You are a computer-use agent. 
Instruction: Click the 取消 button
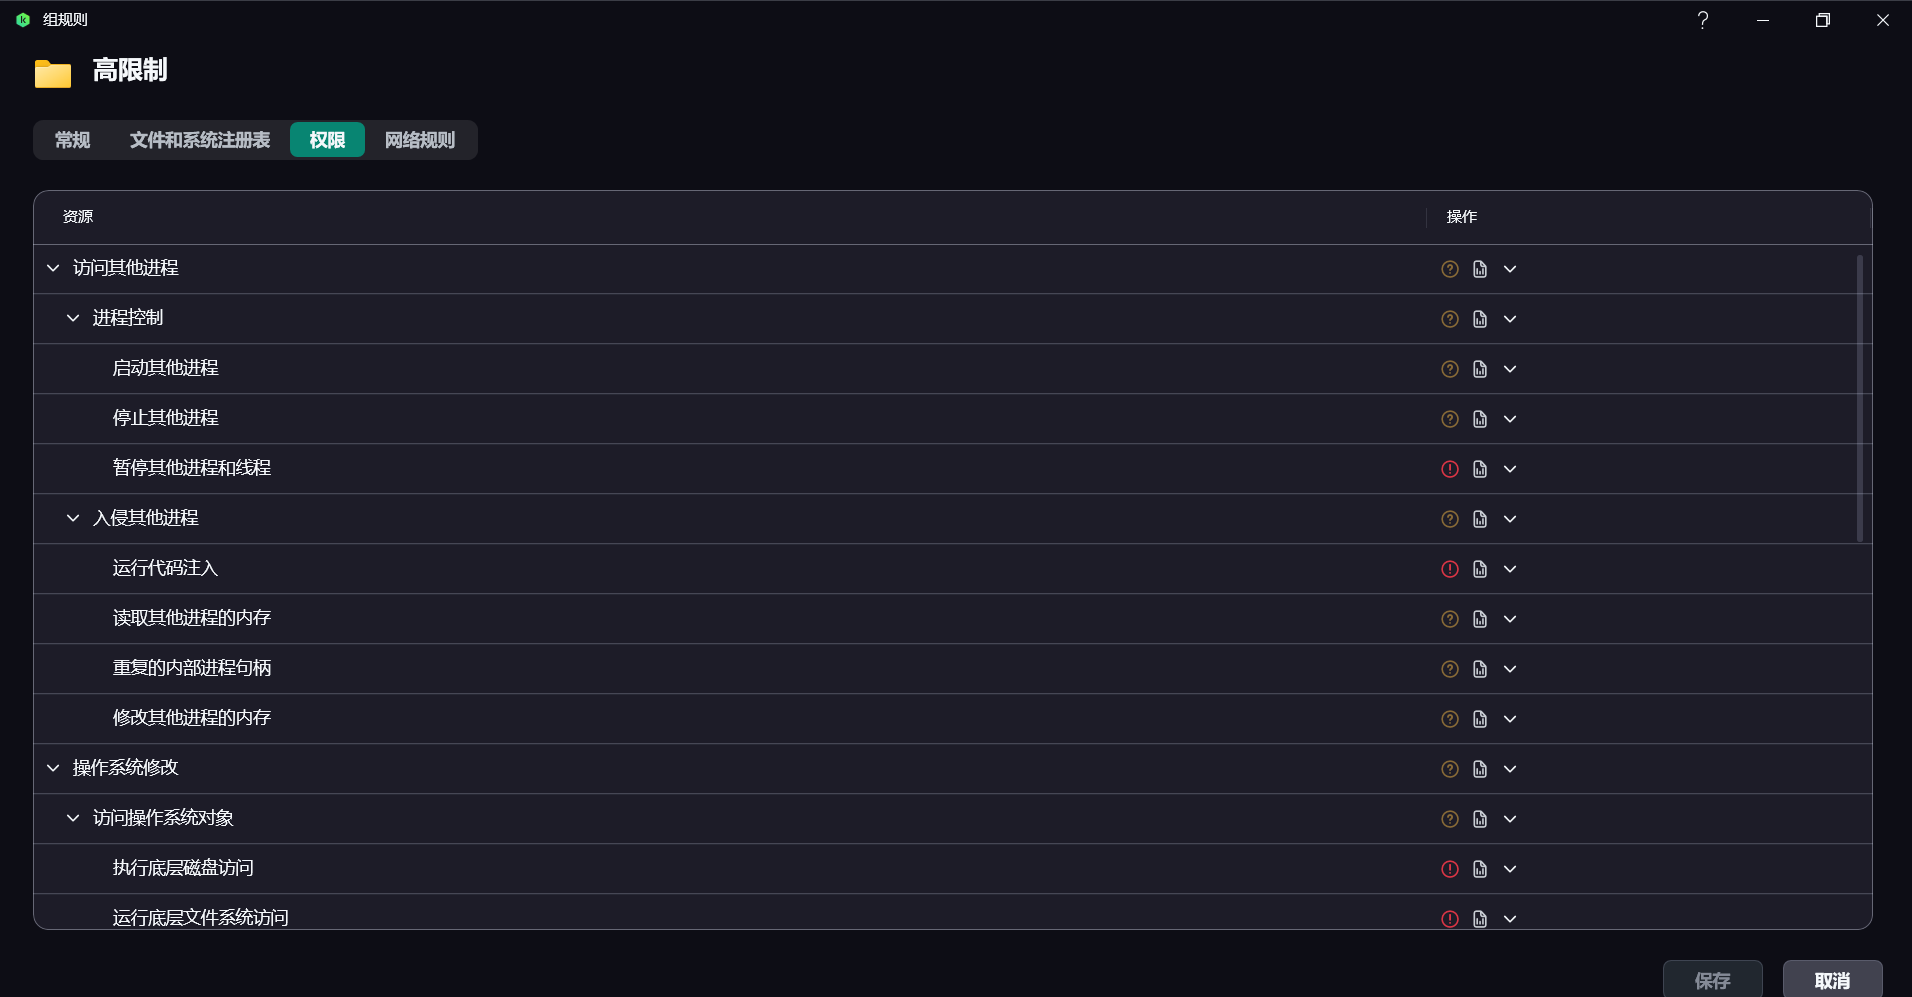1832,980
